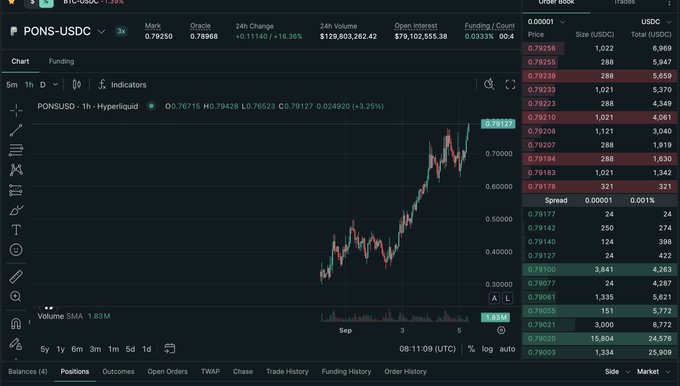The width and height of the screenshot is (680, 386).
Task: Toggle percent scale mode
Action: pyautogui.click(x=471, y=349)
